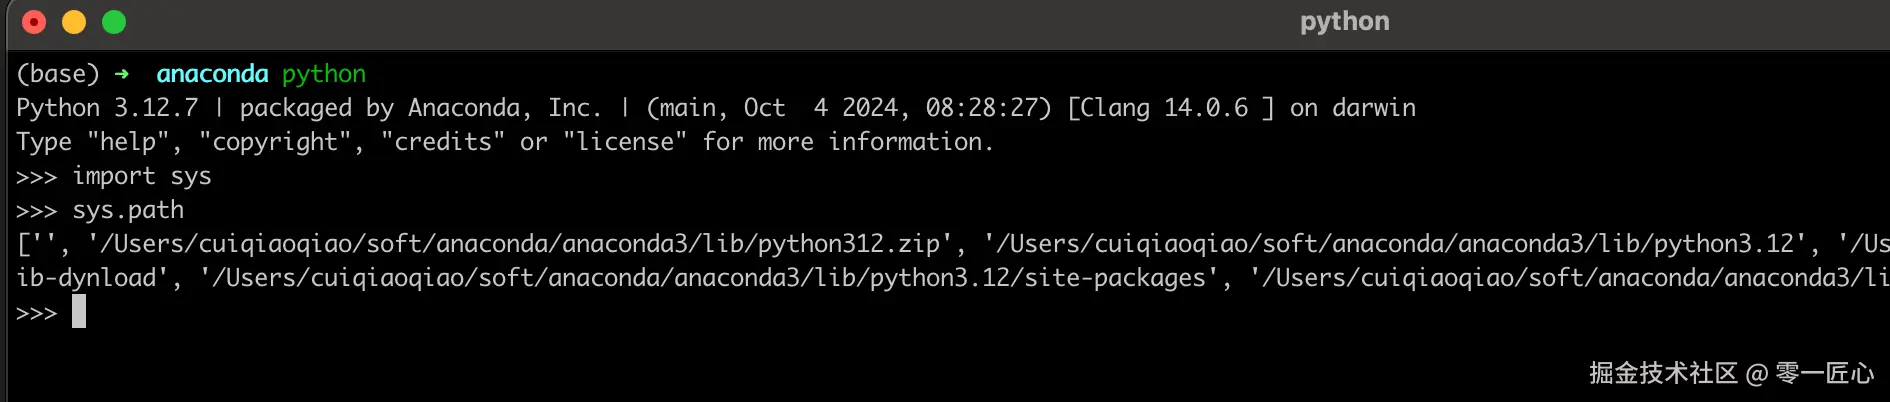The height and width of the screenshot is (402, 1890).
Task: Click the "Python 3.12.7" version text
Action: coord(107,108)
